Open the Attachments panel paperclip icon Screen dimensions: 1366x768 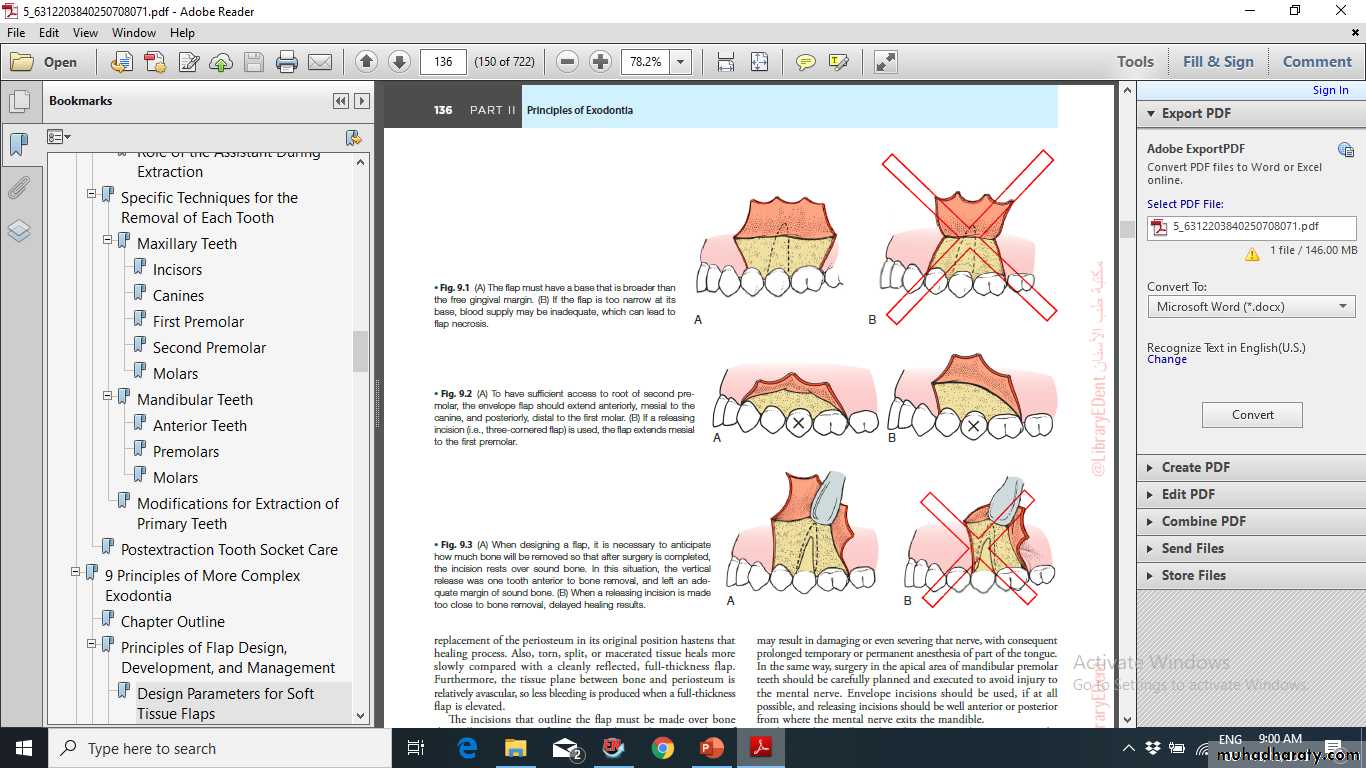[19, 187]
